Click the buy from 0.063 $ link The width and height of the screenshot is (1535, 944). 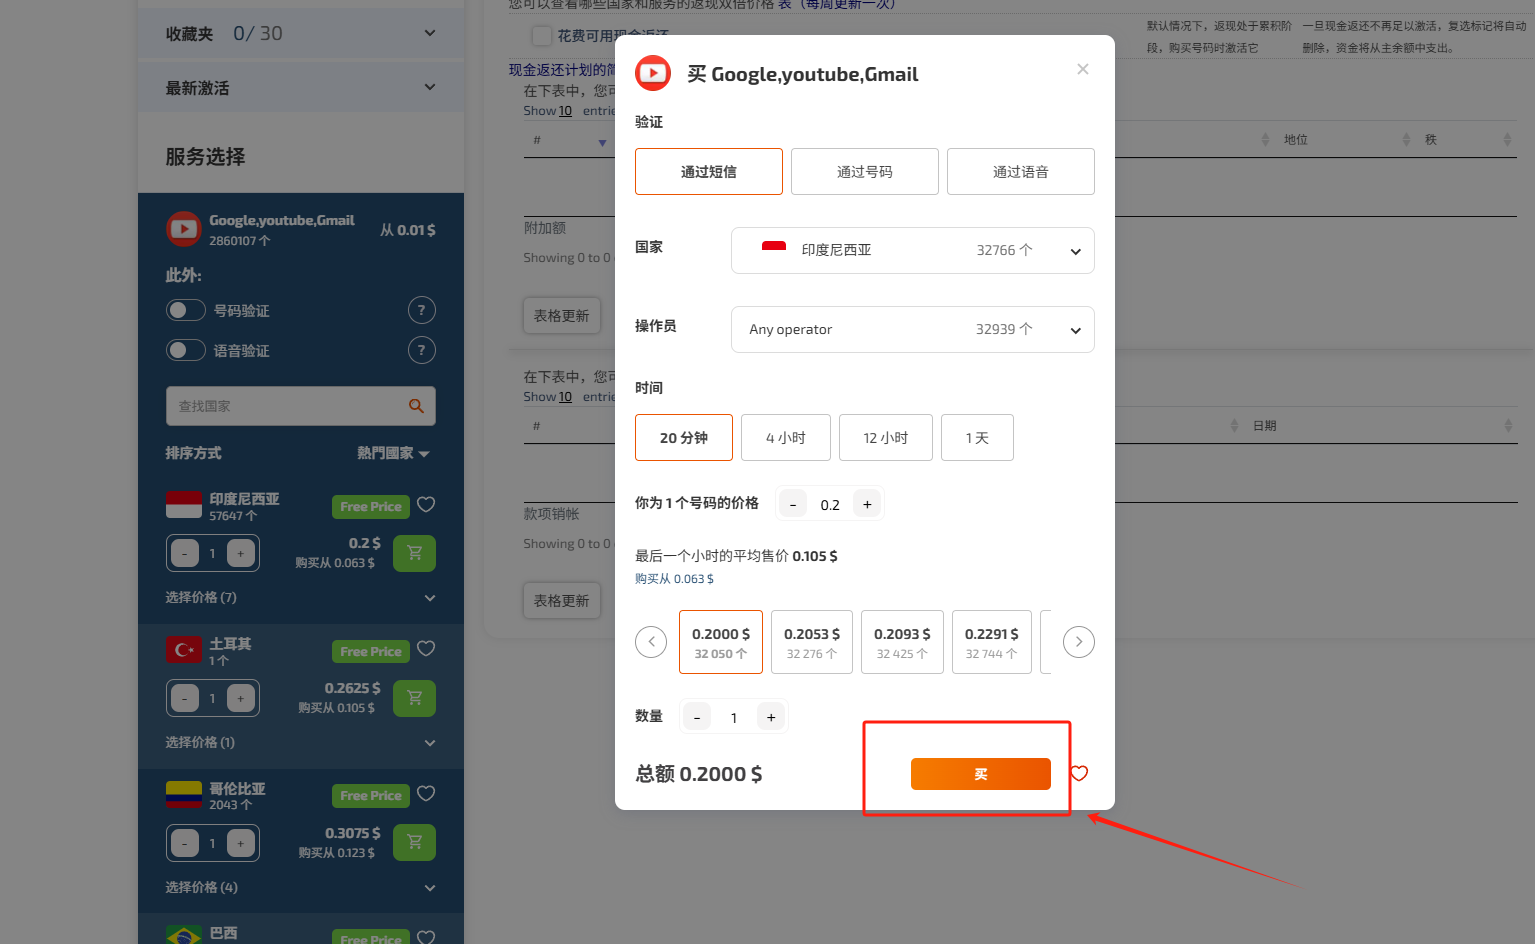675,579
